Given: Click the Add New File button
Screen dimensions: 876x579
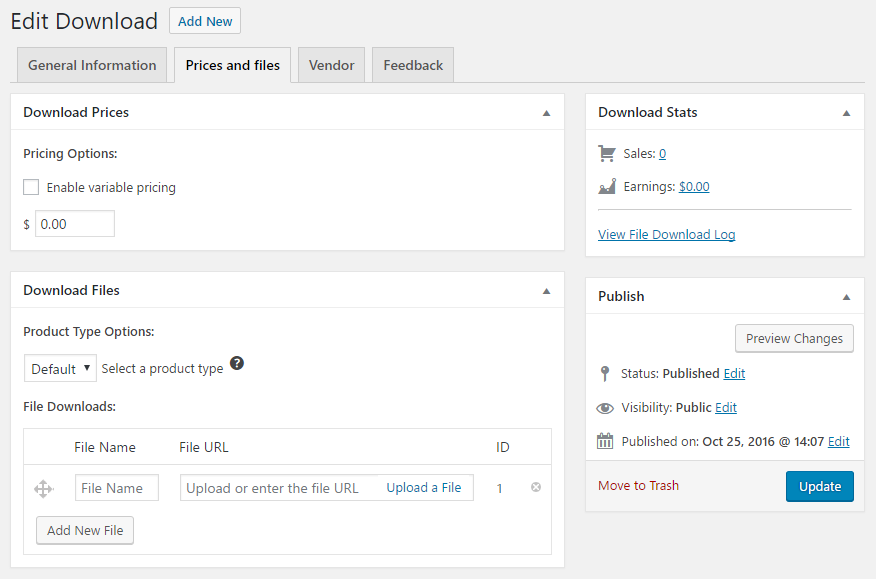Looking at the screenshot, I should pyautogui.click(x=85, y=530).
